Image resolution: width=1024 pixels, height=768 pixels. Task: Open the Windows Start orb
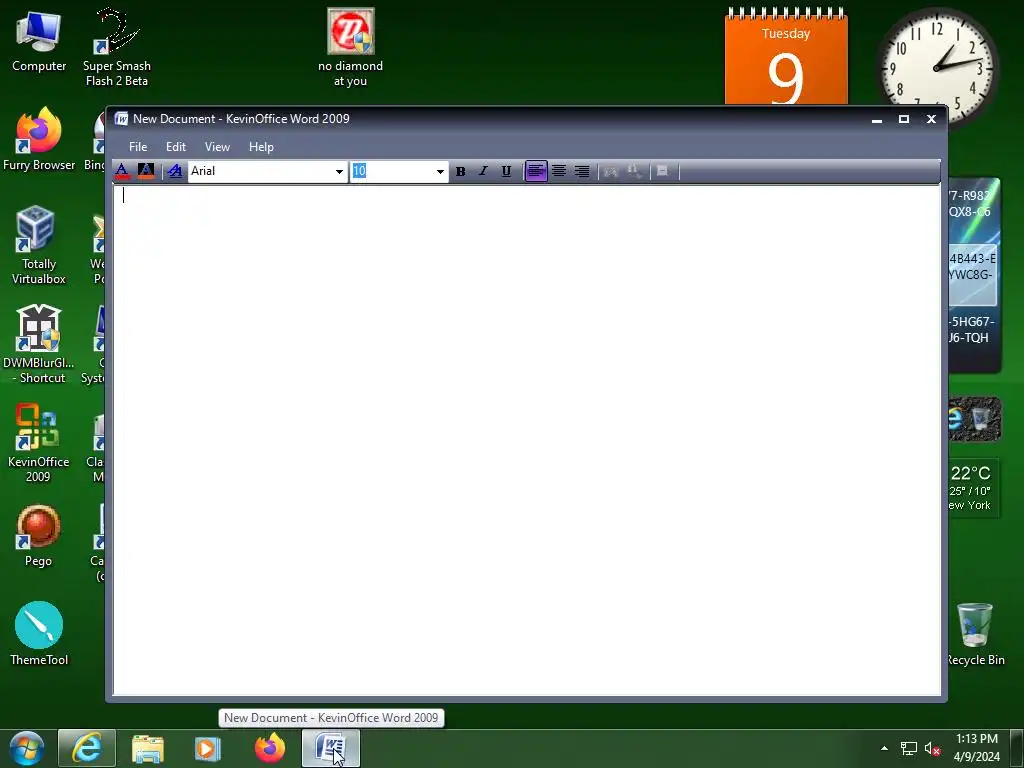point(27,749)
